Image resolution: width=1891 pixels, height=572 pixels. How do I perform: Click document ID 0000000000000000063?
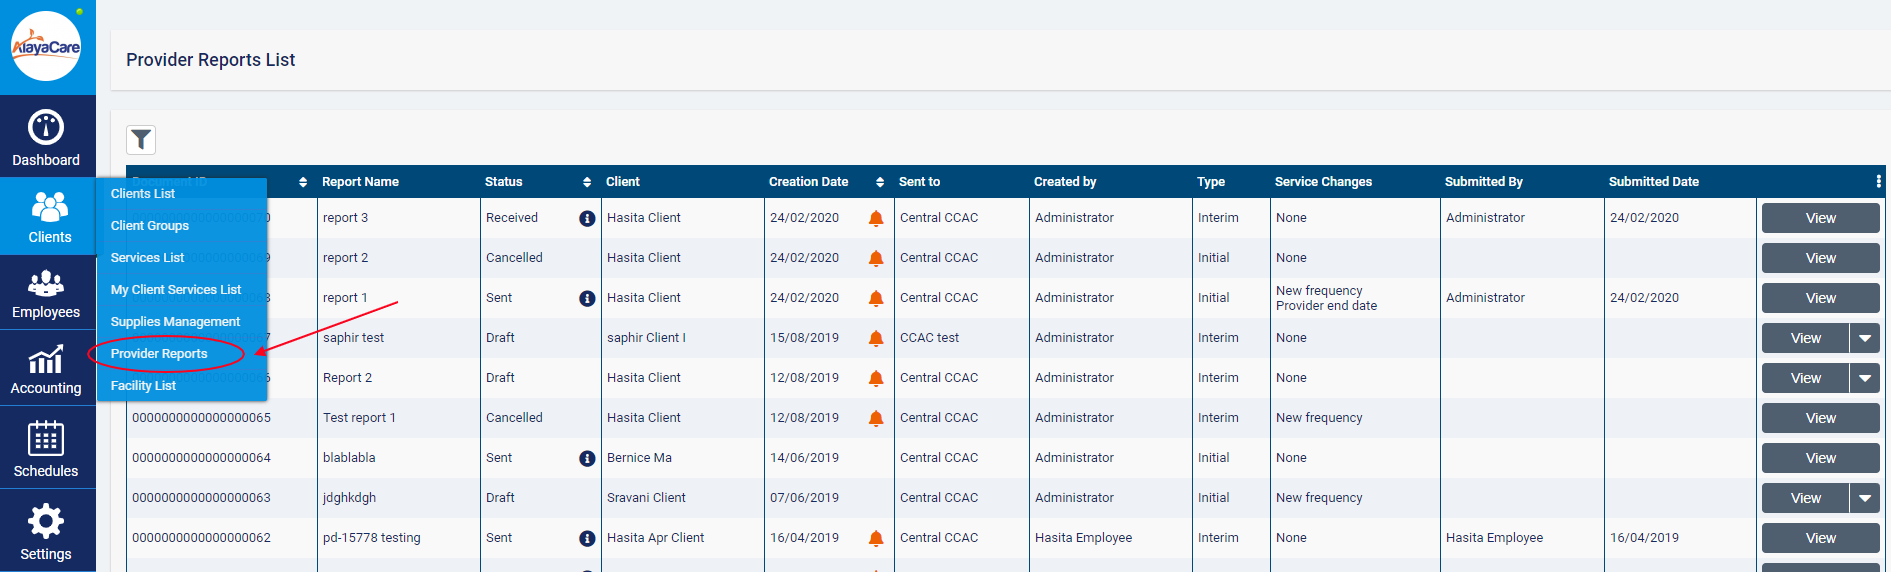click(x=201, y=498)
